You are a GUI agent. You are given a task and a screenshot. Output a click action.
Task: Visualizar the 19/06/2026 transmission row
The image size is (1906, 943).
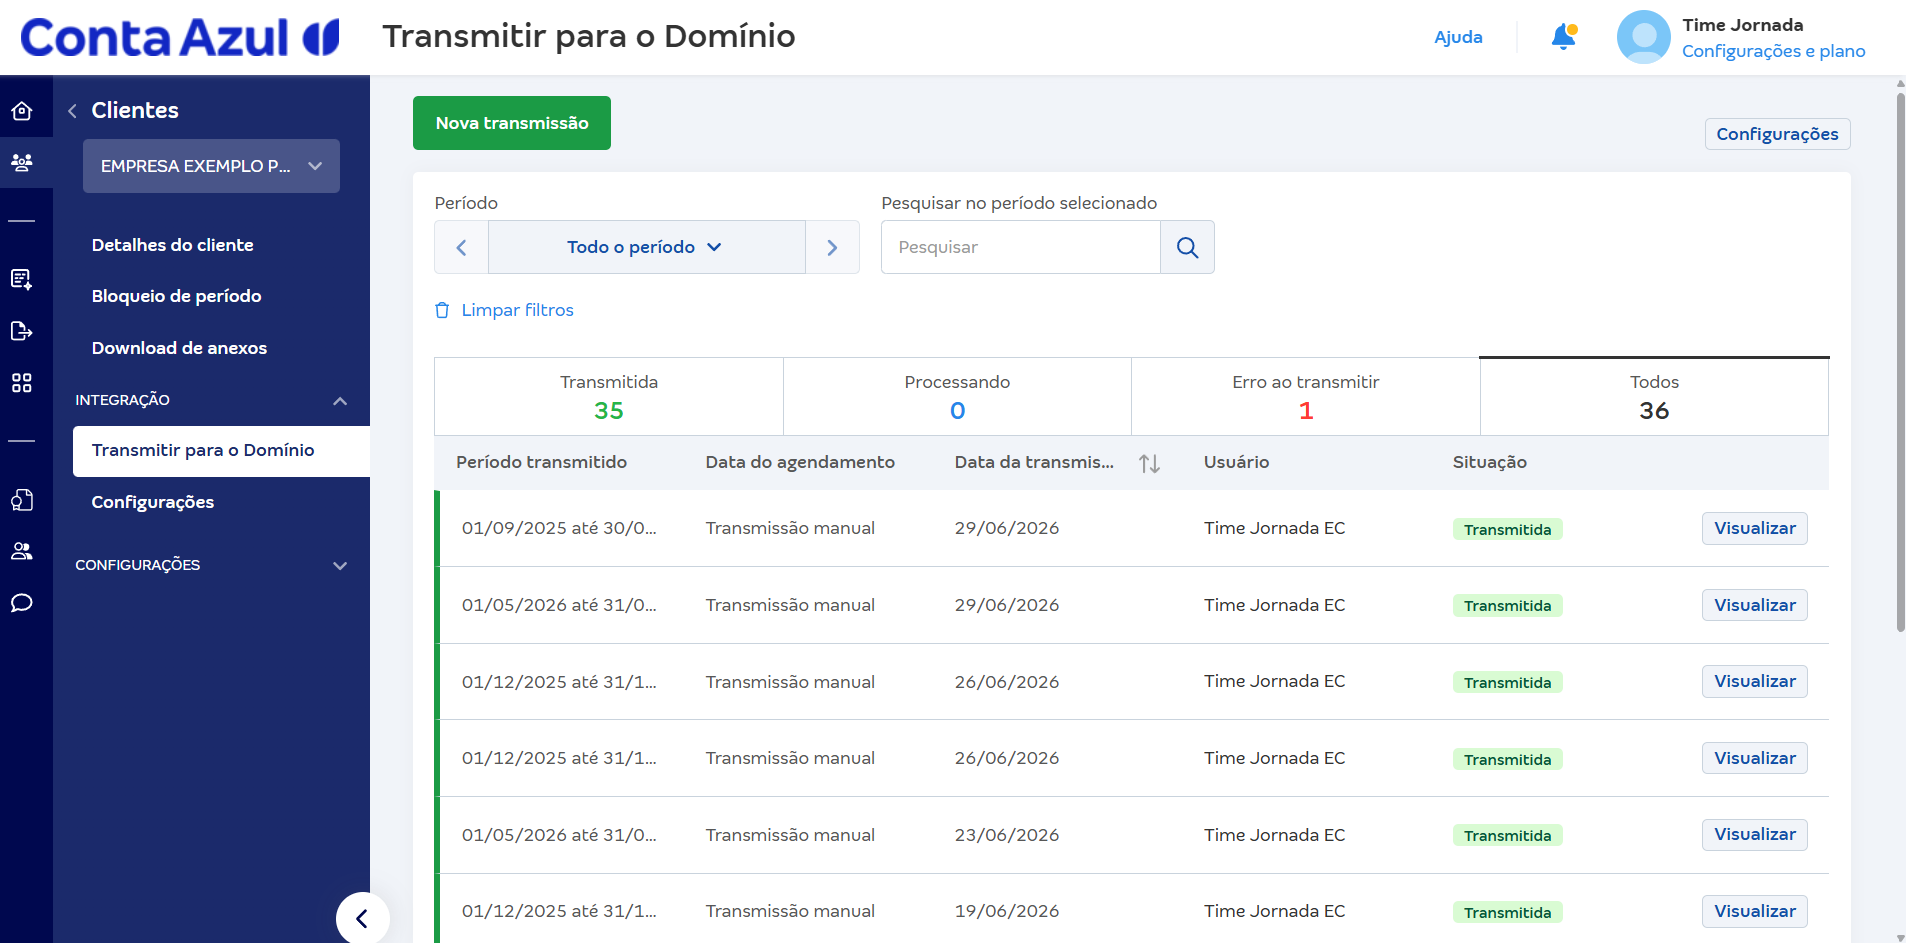click(1754, 911)
